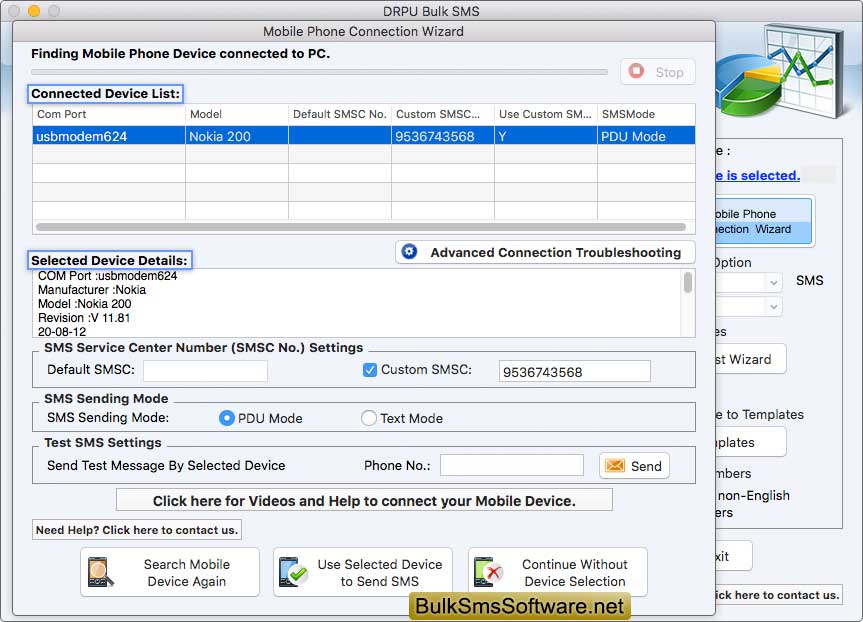863x622 pixels.
Task: Click Search Mobile Device Again
Action: pyautogui.click(x=170, y=572)
